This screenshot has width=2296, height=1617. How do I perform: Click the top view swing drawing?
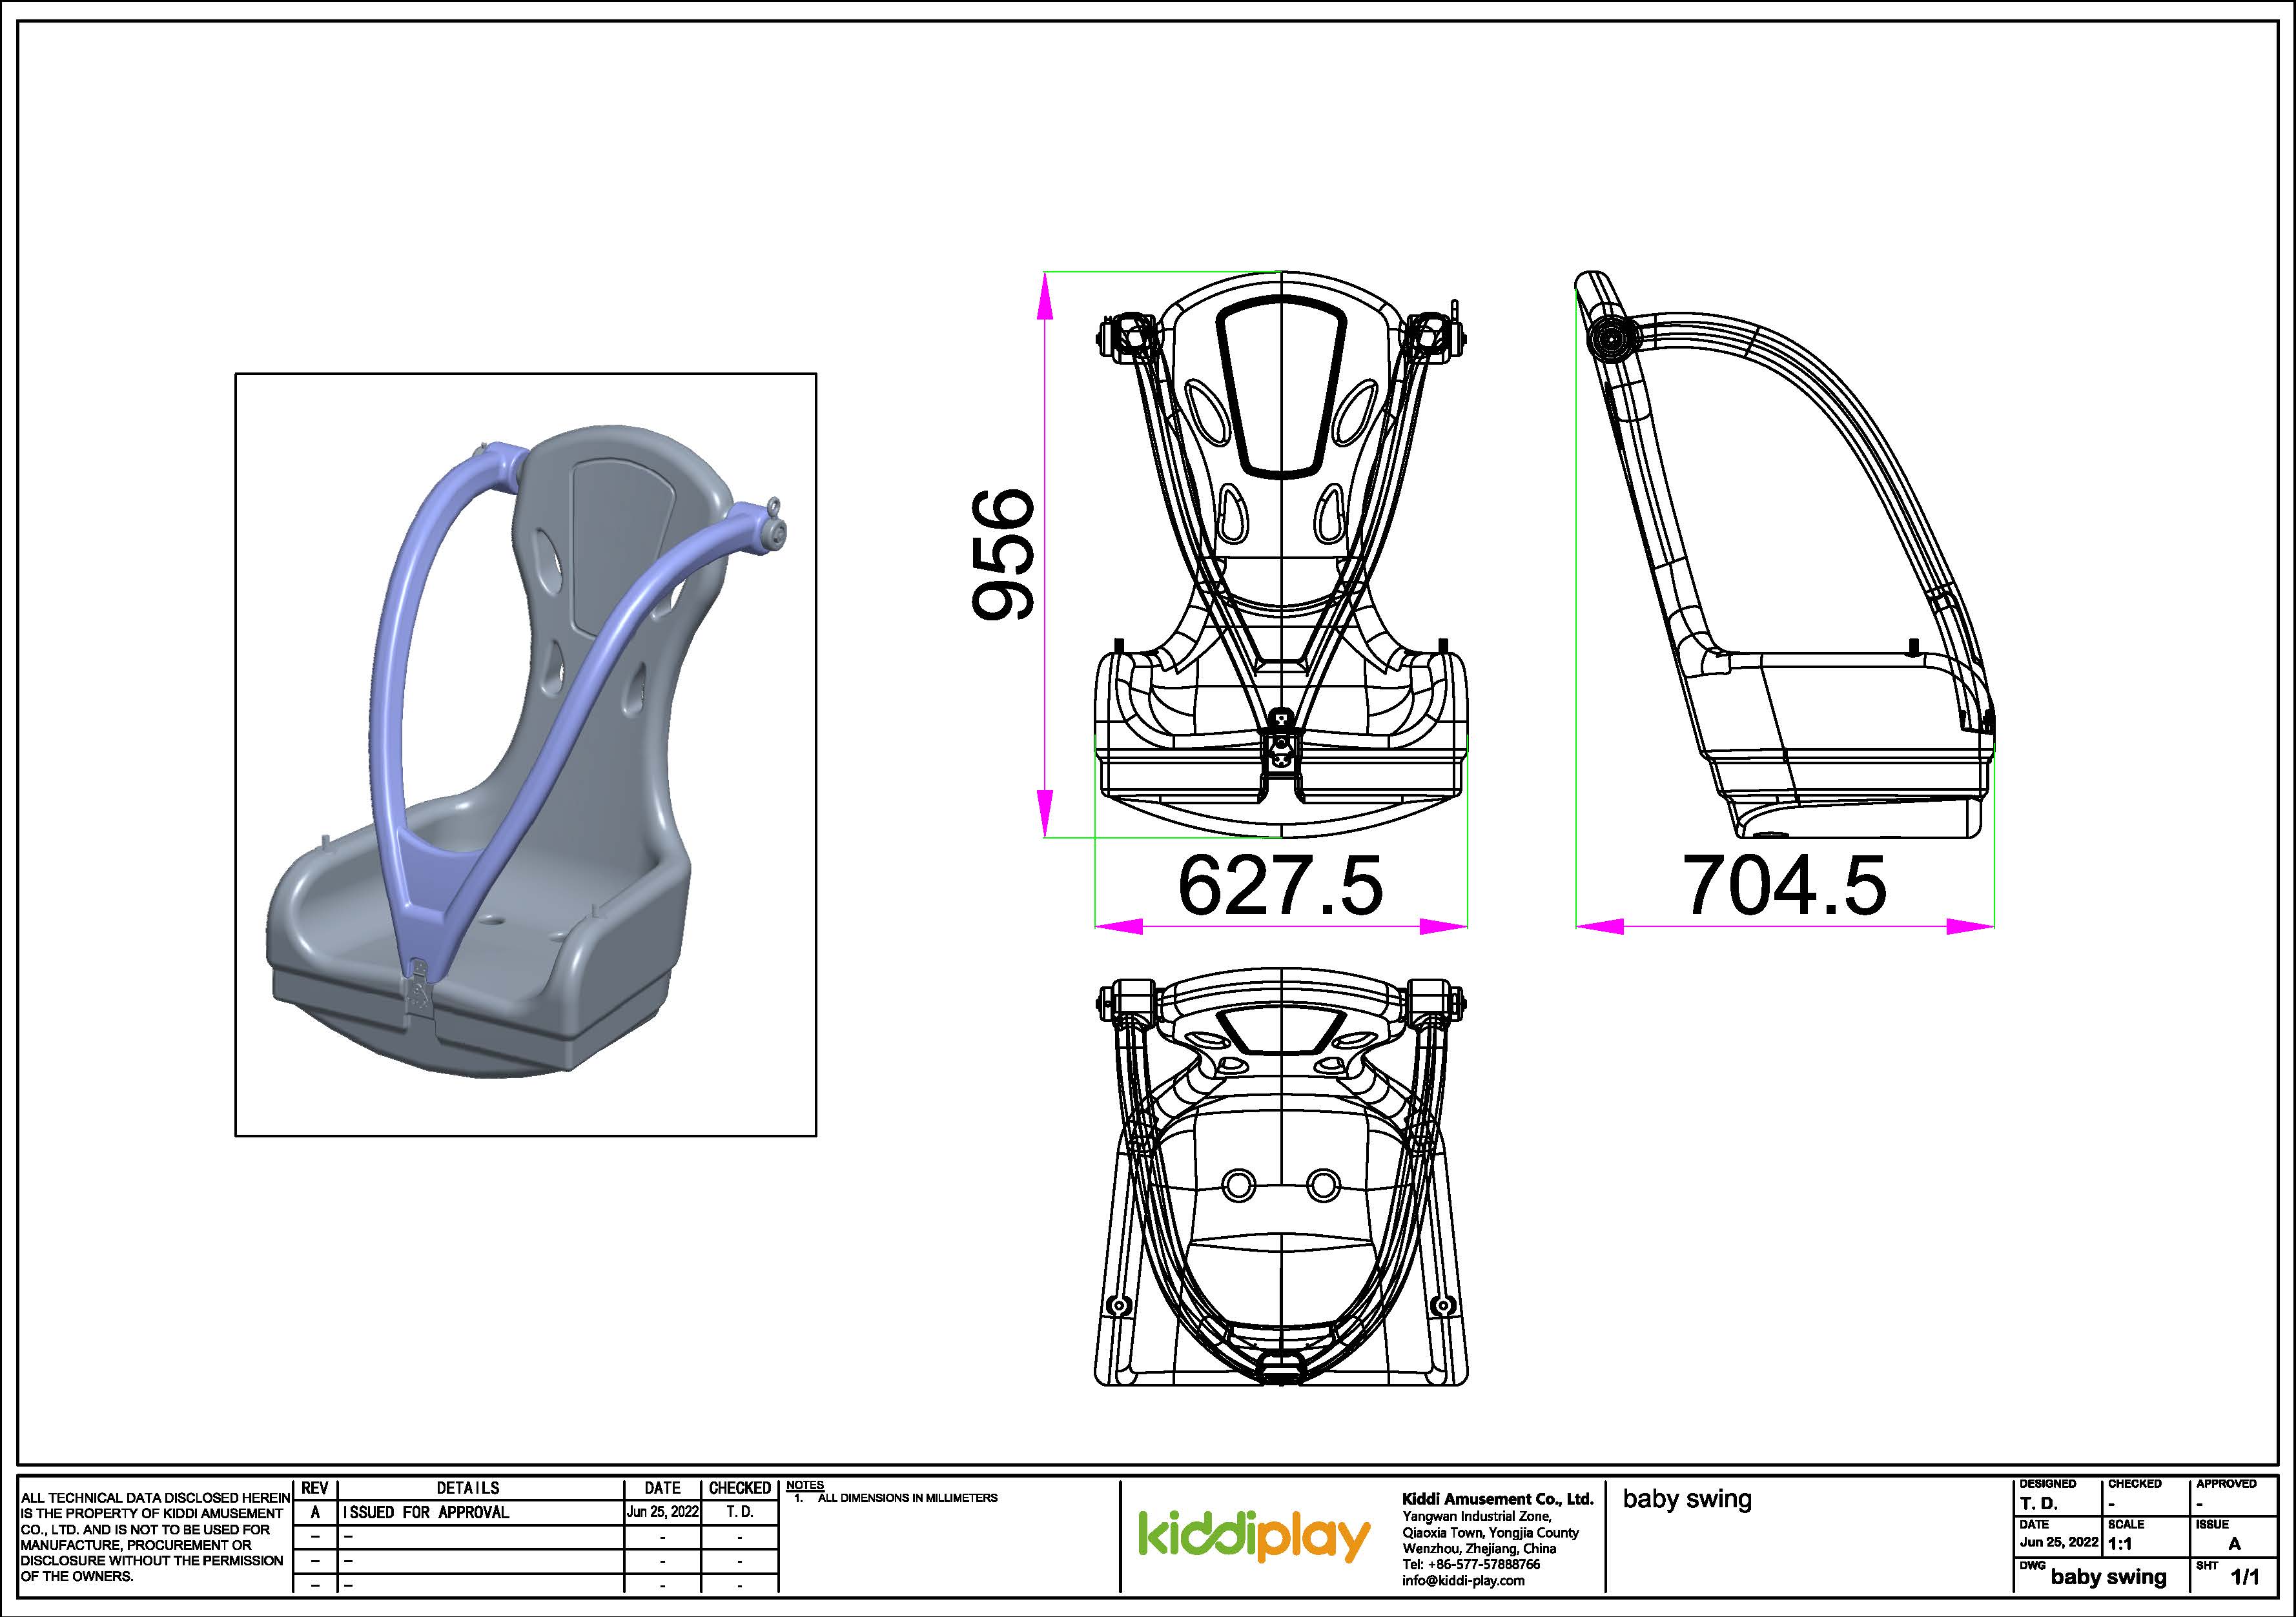point(1281,1177)
